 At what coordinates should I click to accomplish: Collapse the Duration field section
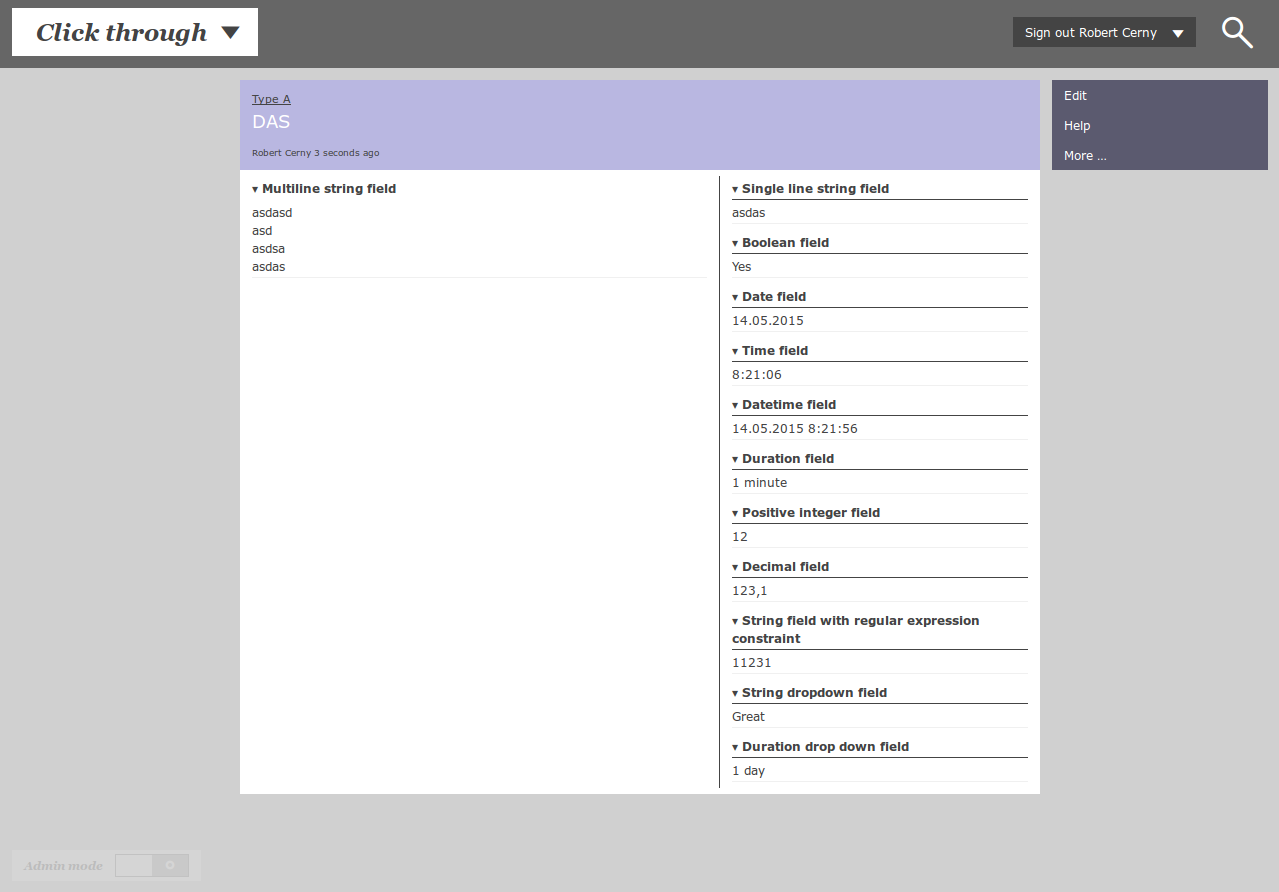coord(736,459)
